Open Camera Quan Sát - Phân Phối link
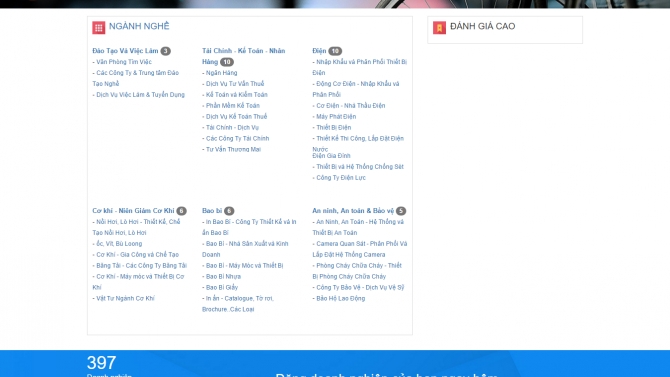The width and height of the screenshot is (670, 377). [360, 249]
